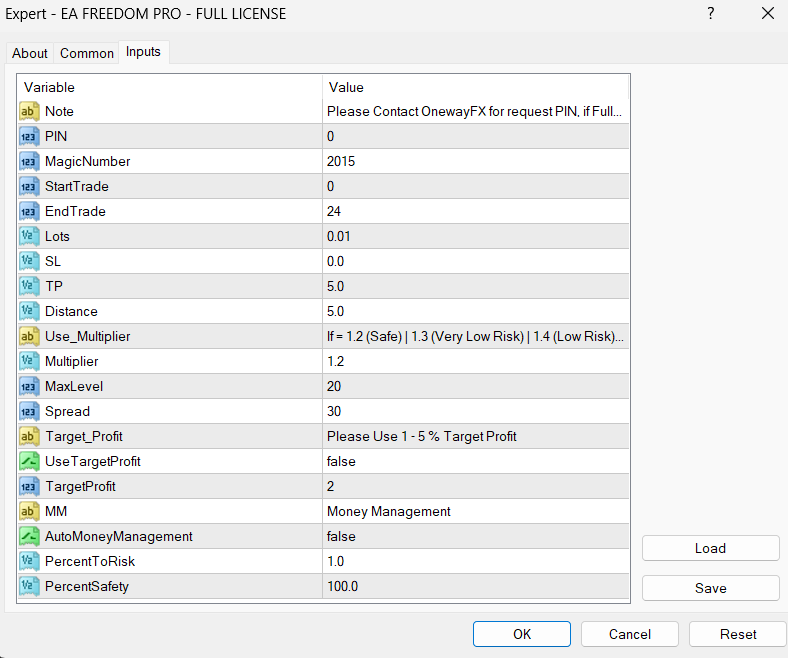Viewport: 788px width, 658px height.
Task: Select the AutoMoneyManagement variable name
Action: click(x=119, y=537)
